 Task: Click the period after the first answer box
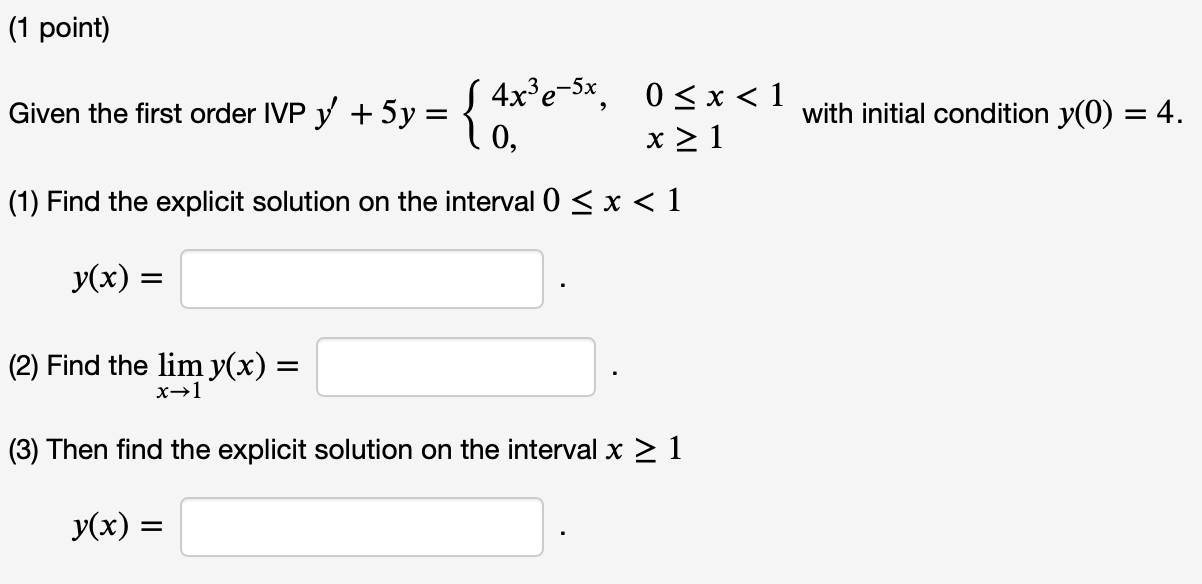(x=563, y=285)
